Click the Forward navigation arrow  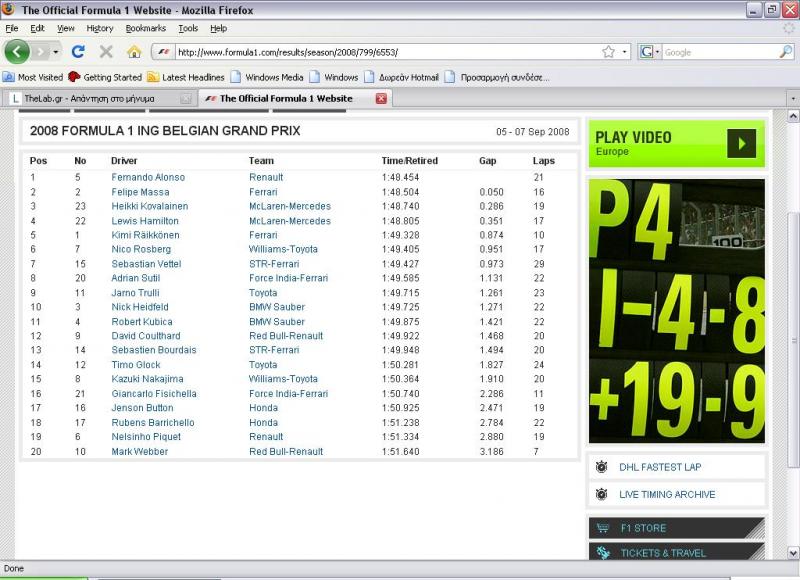(40, 52)
